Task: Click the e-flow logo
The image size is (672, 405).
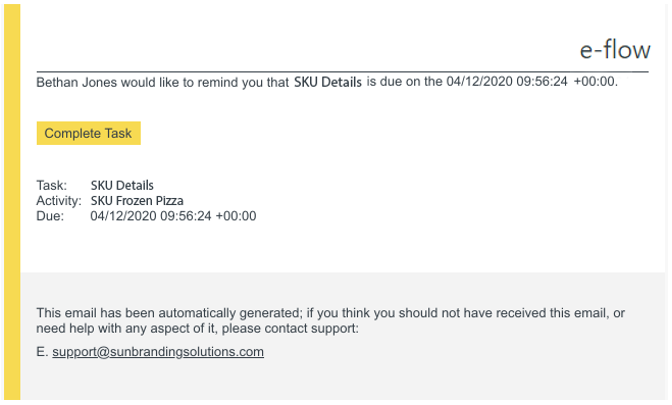Action: coord(615,50)
